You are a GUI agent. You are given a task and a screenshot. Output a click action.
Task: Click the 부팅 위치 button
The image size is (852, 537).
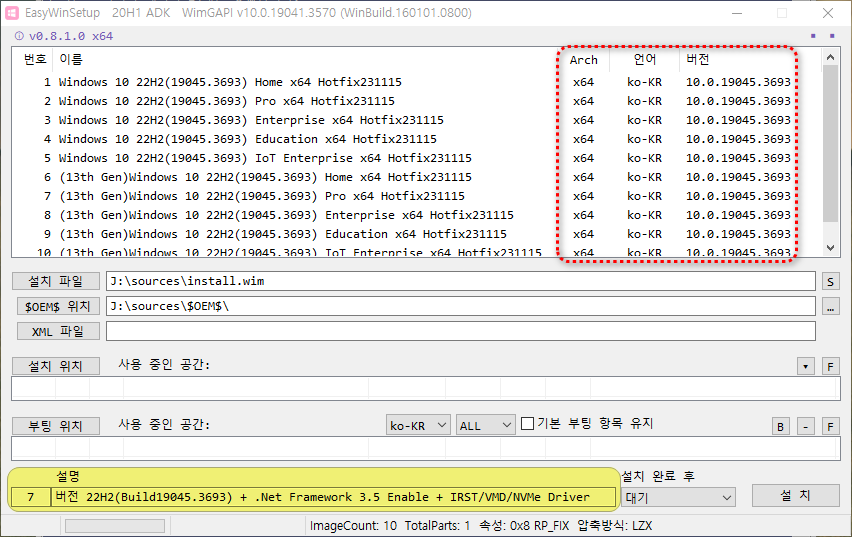(56, 426)
